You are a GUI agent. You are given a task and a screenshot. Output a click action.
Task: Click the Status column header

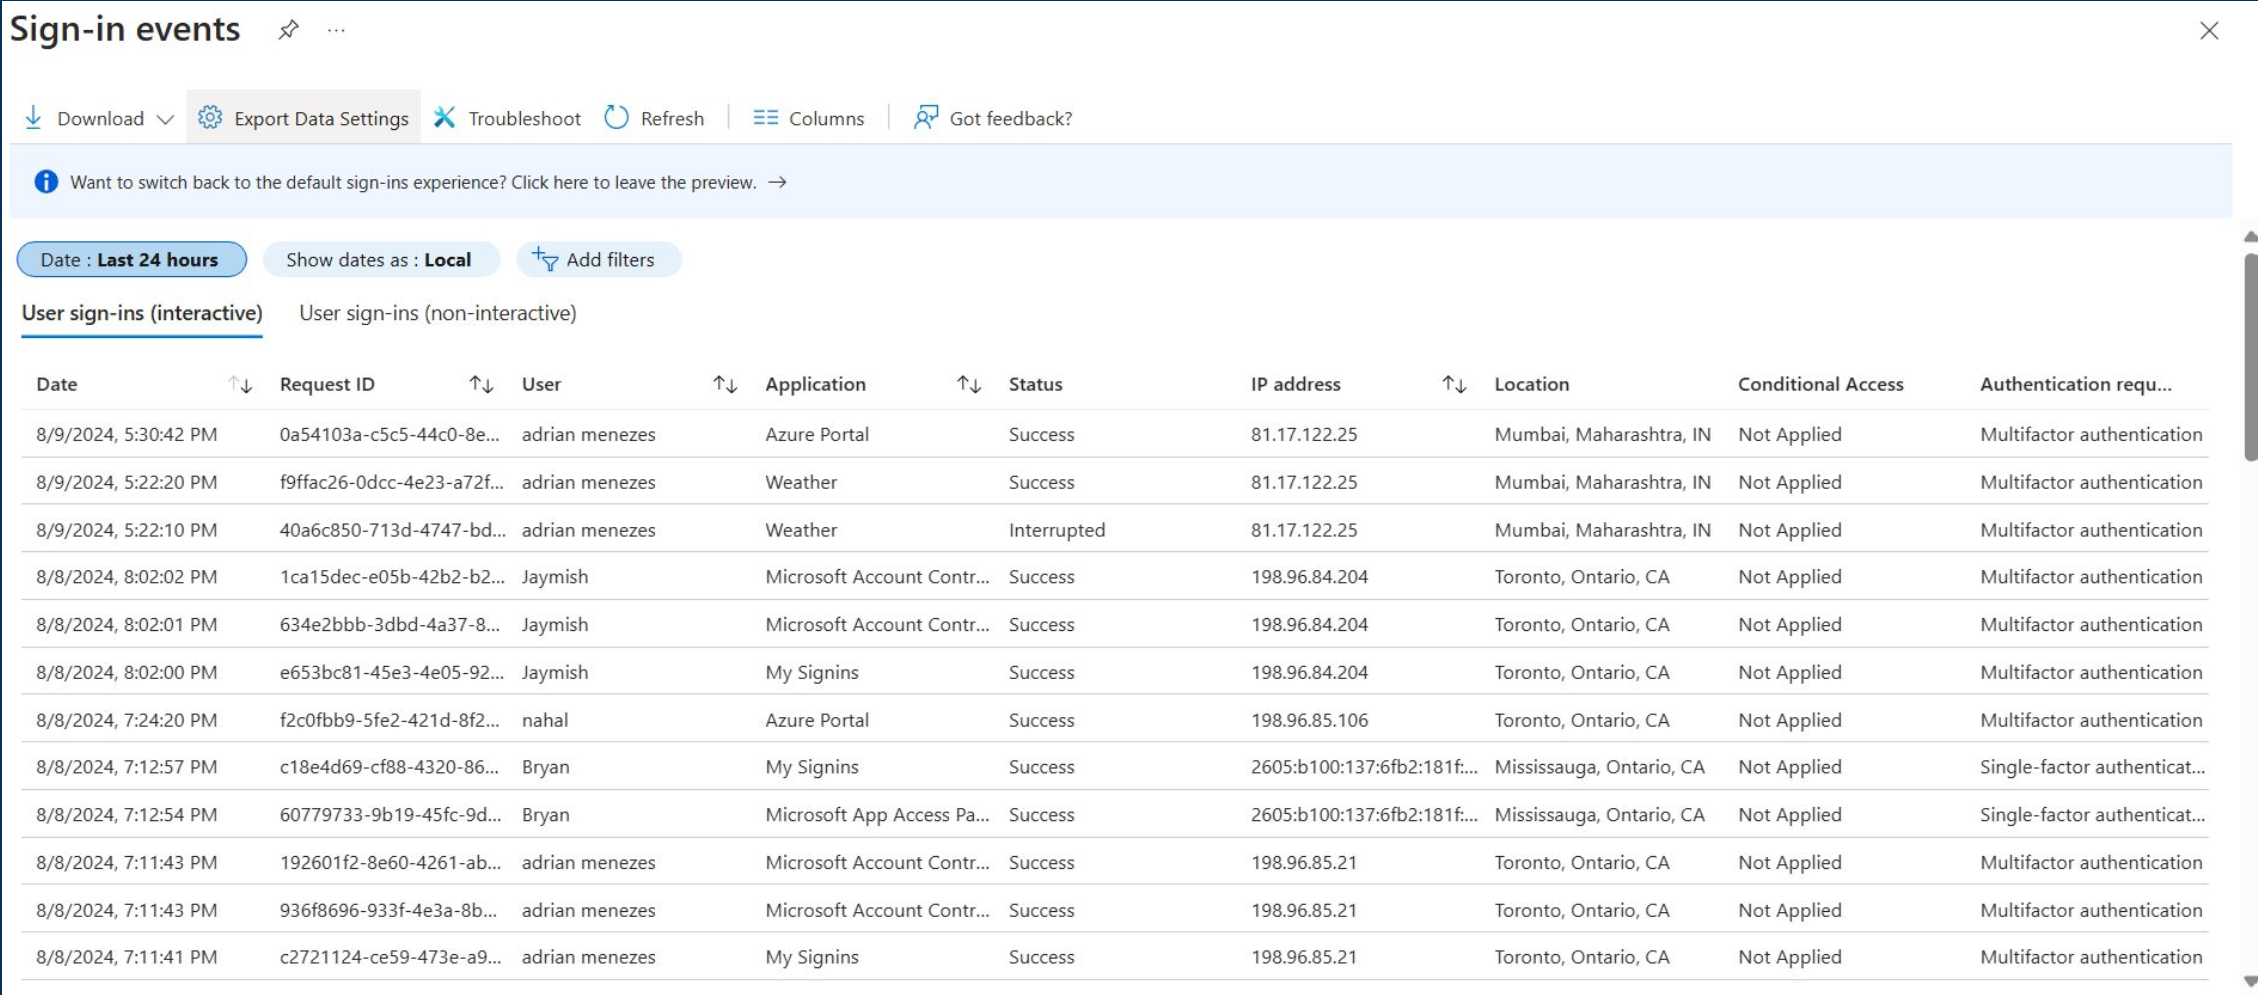(1036, 384)
